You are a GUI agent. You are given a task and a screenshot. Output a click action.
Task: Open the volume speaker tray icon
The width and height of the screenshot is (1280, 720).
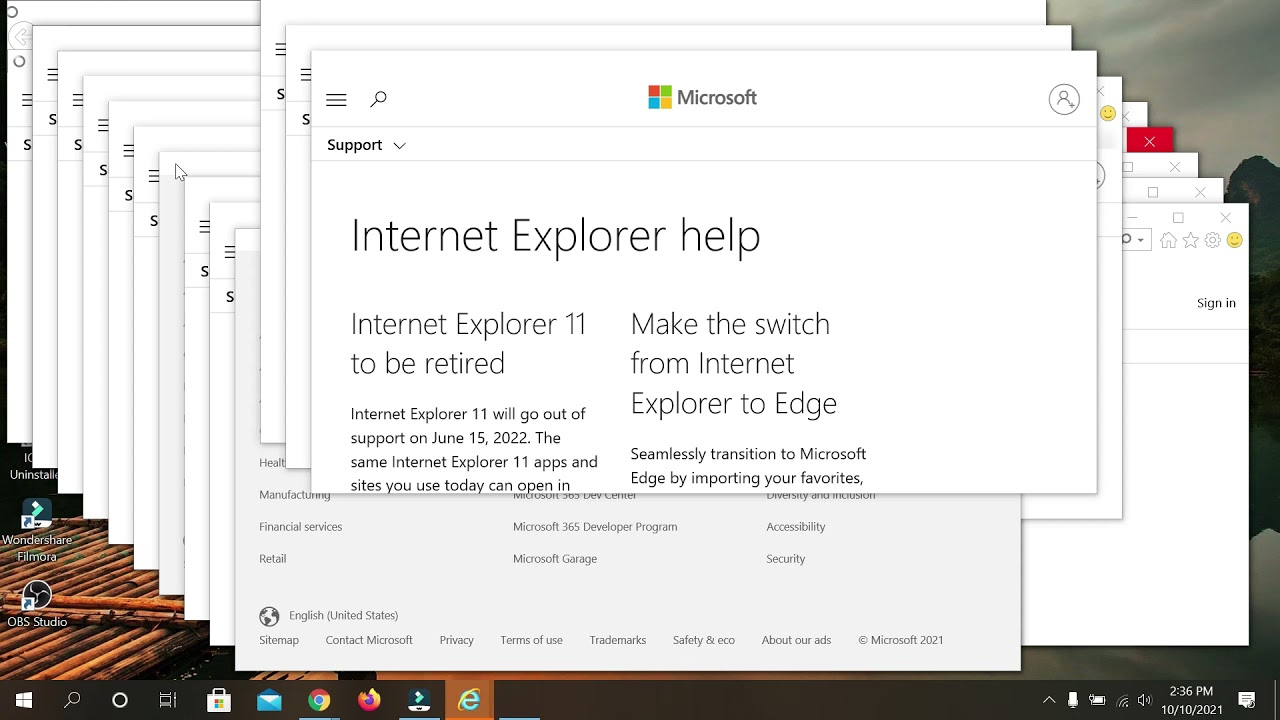tap(1144, 700)
